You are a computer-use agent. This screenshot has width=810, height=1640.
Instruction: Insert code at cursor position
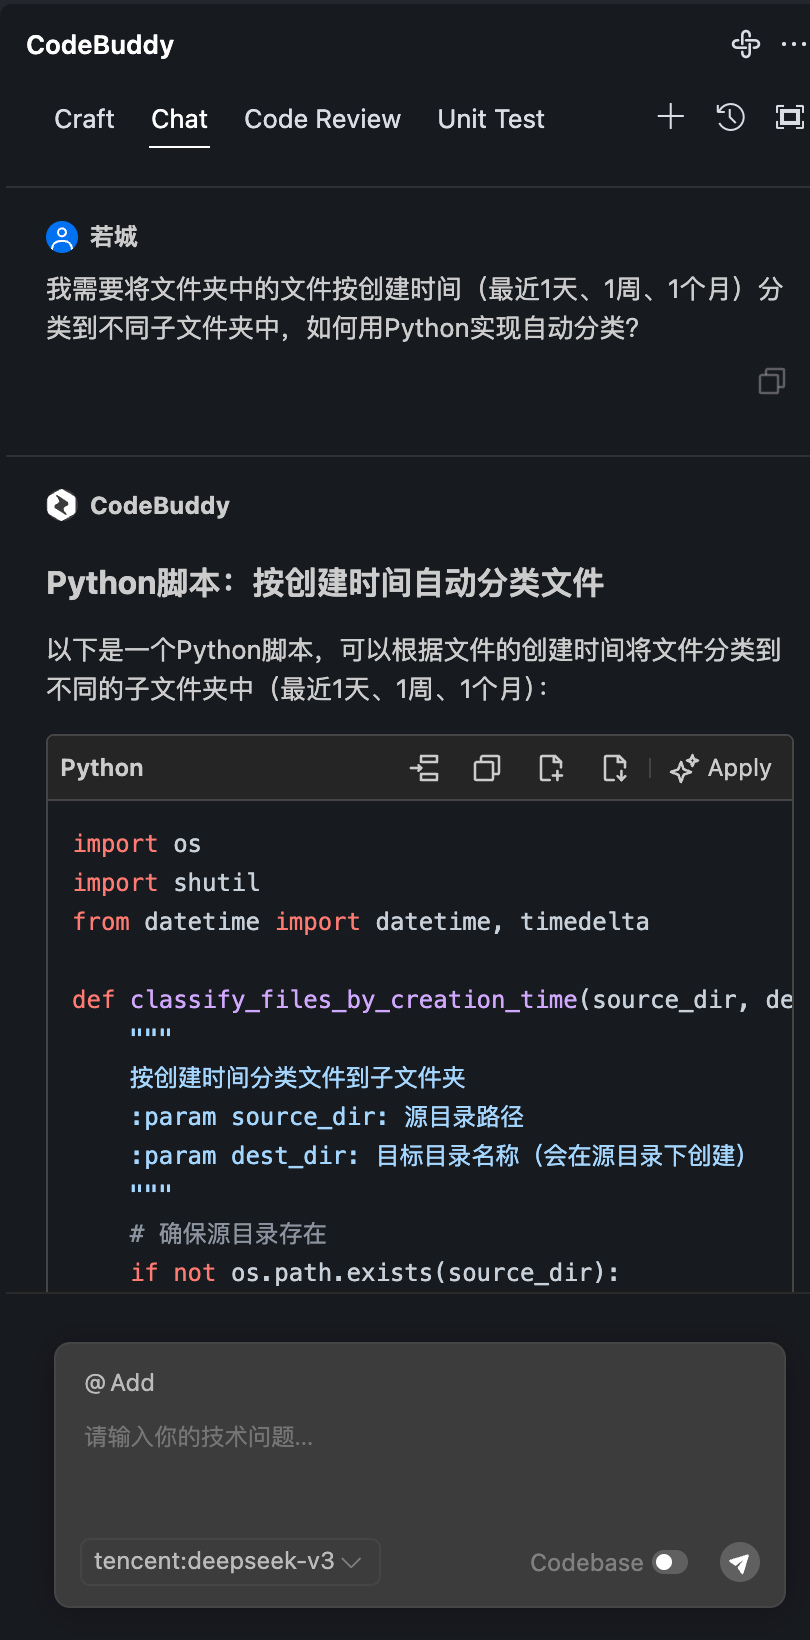tap(425, 768)
